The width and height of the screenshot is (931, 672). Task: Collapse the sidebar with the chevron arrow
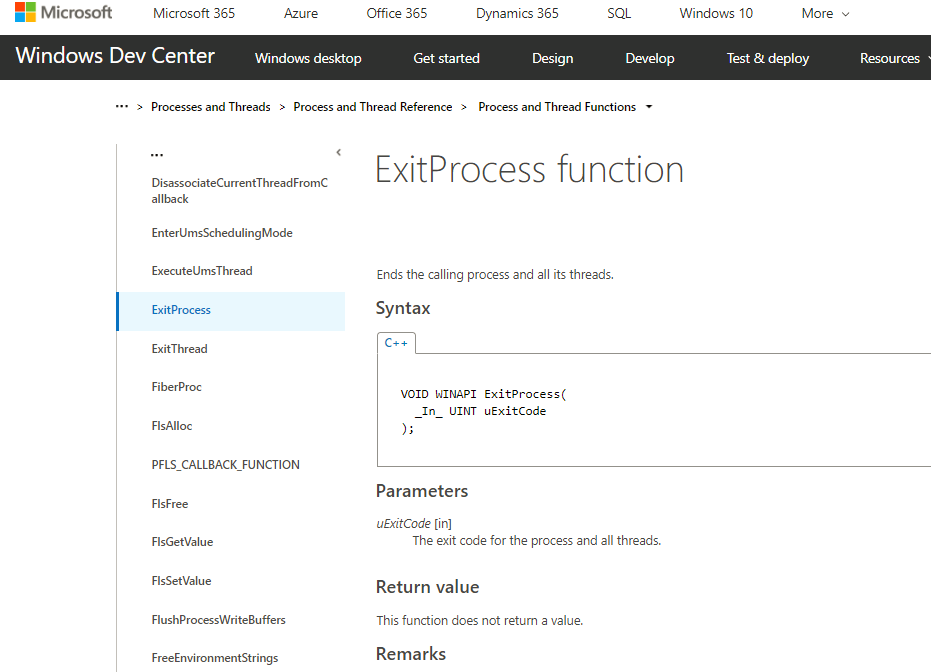click(x=338, y=153)
